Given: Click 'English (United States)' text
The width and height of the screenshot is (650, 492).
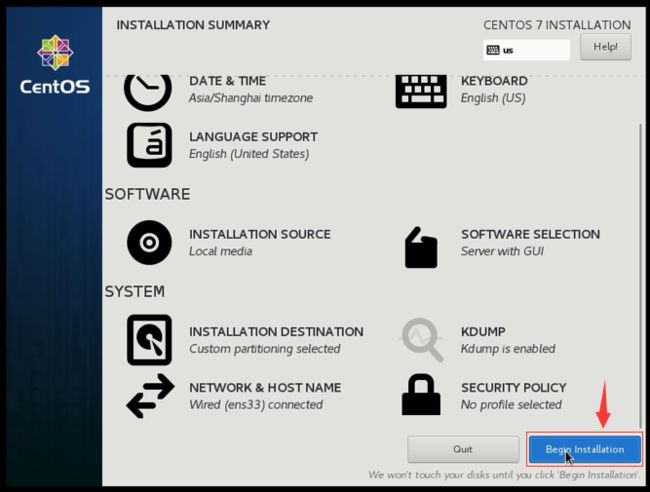Looking at the screenshot, I should click(249, 154).
